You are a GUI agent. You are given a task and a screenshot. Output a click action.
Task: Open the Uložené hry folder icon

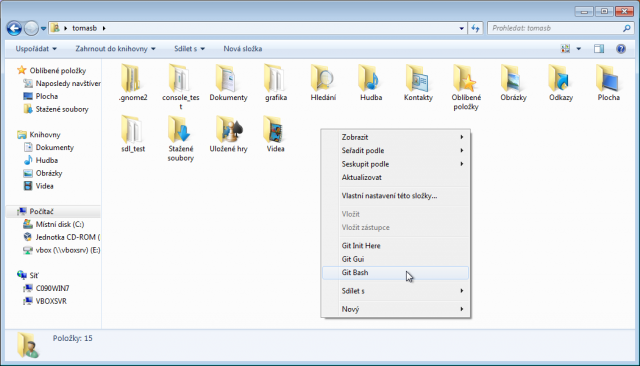pyautogui.click(x=228, y=129)
